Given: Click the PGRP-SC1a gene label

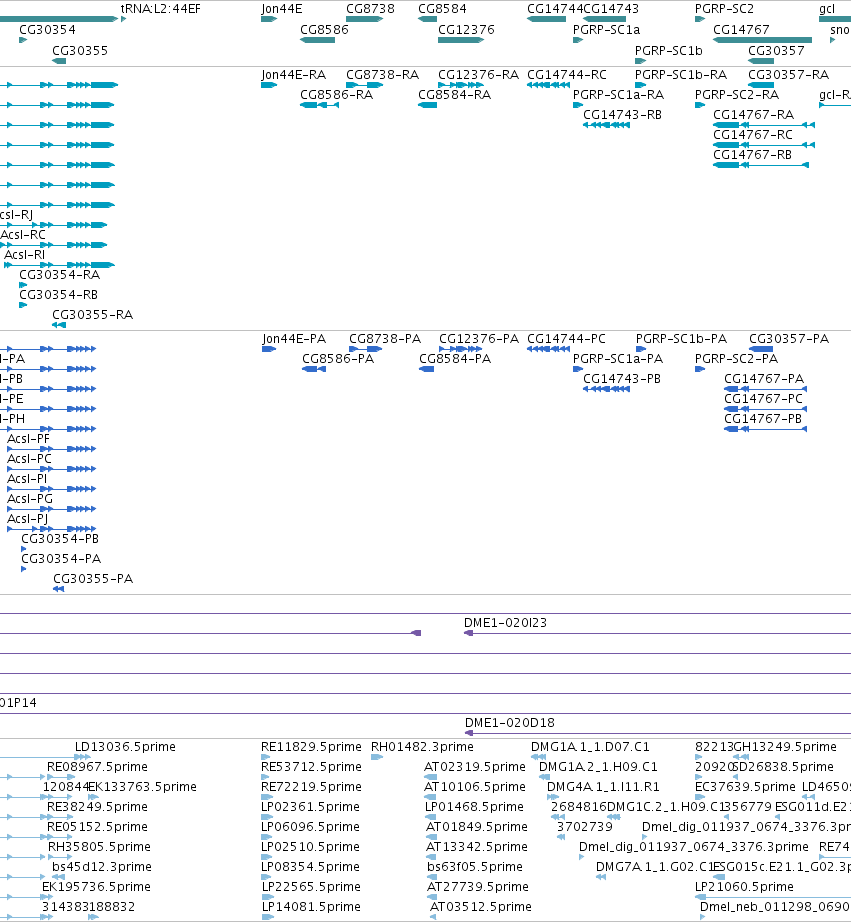Looking at the screenshot, I should point(606,29).
